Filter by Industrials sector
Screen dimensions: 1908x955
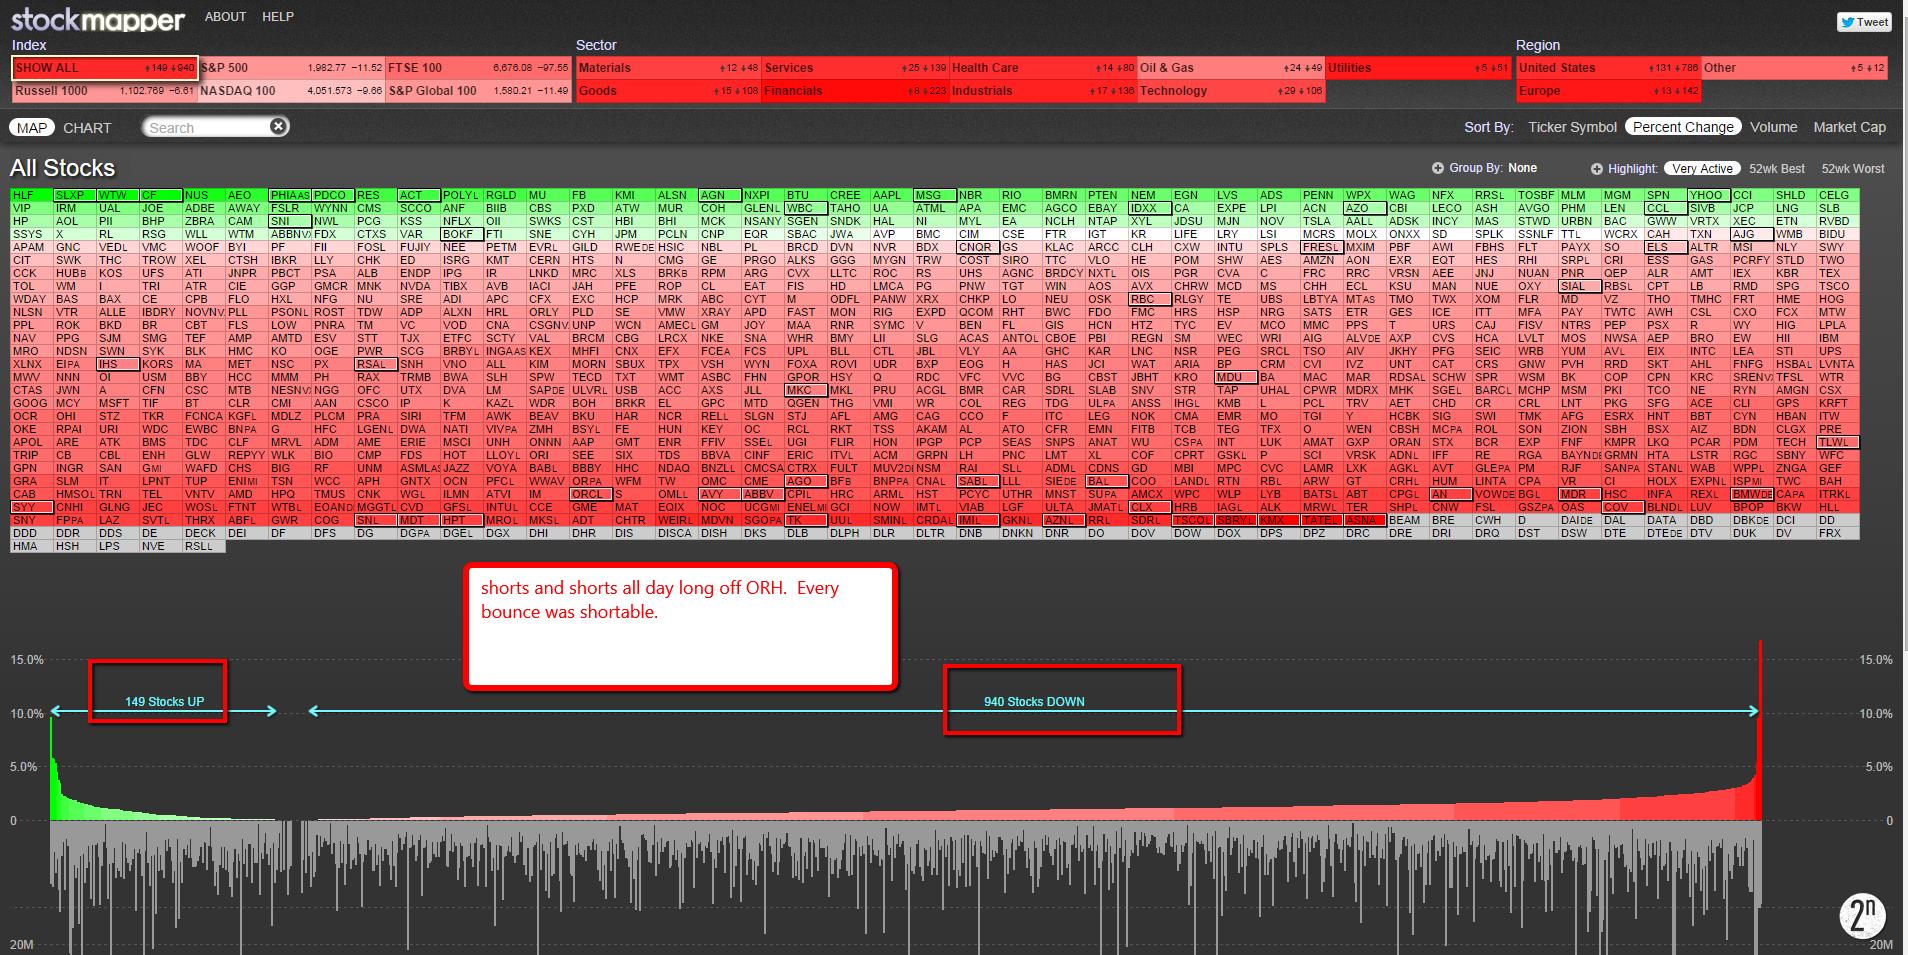click(x=1043, y=91)
